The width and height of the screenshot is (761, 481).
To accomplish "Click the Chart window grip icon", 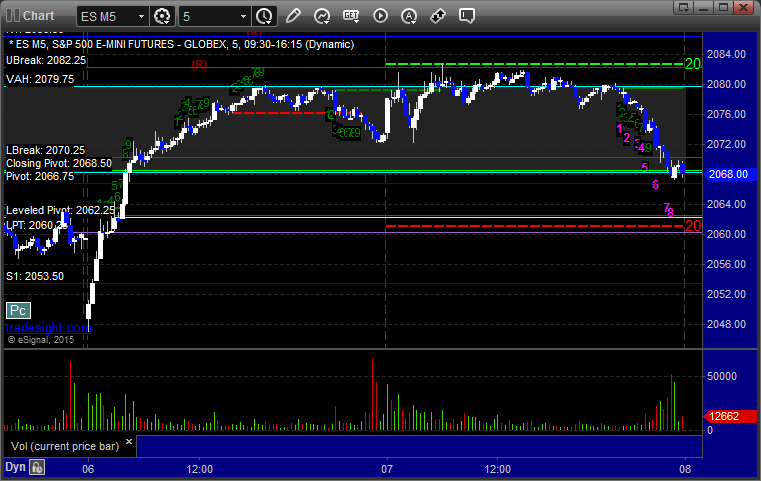I will (13, 16).
